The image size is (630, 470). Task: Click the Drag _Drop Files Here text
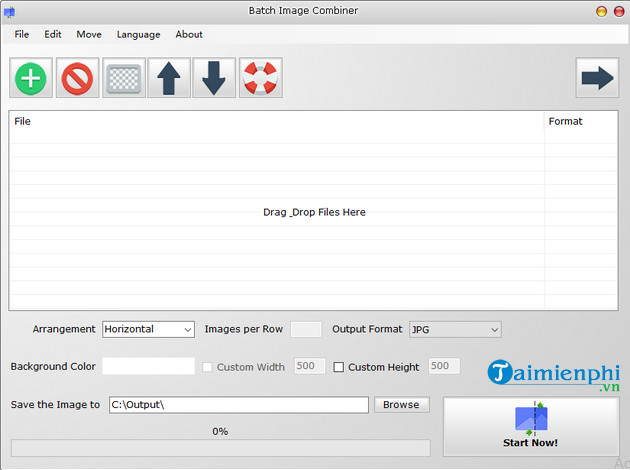[x=314, y=212]
